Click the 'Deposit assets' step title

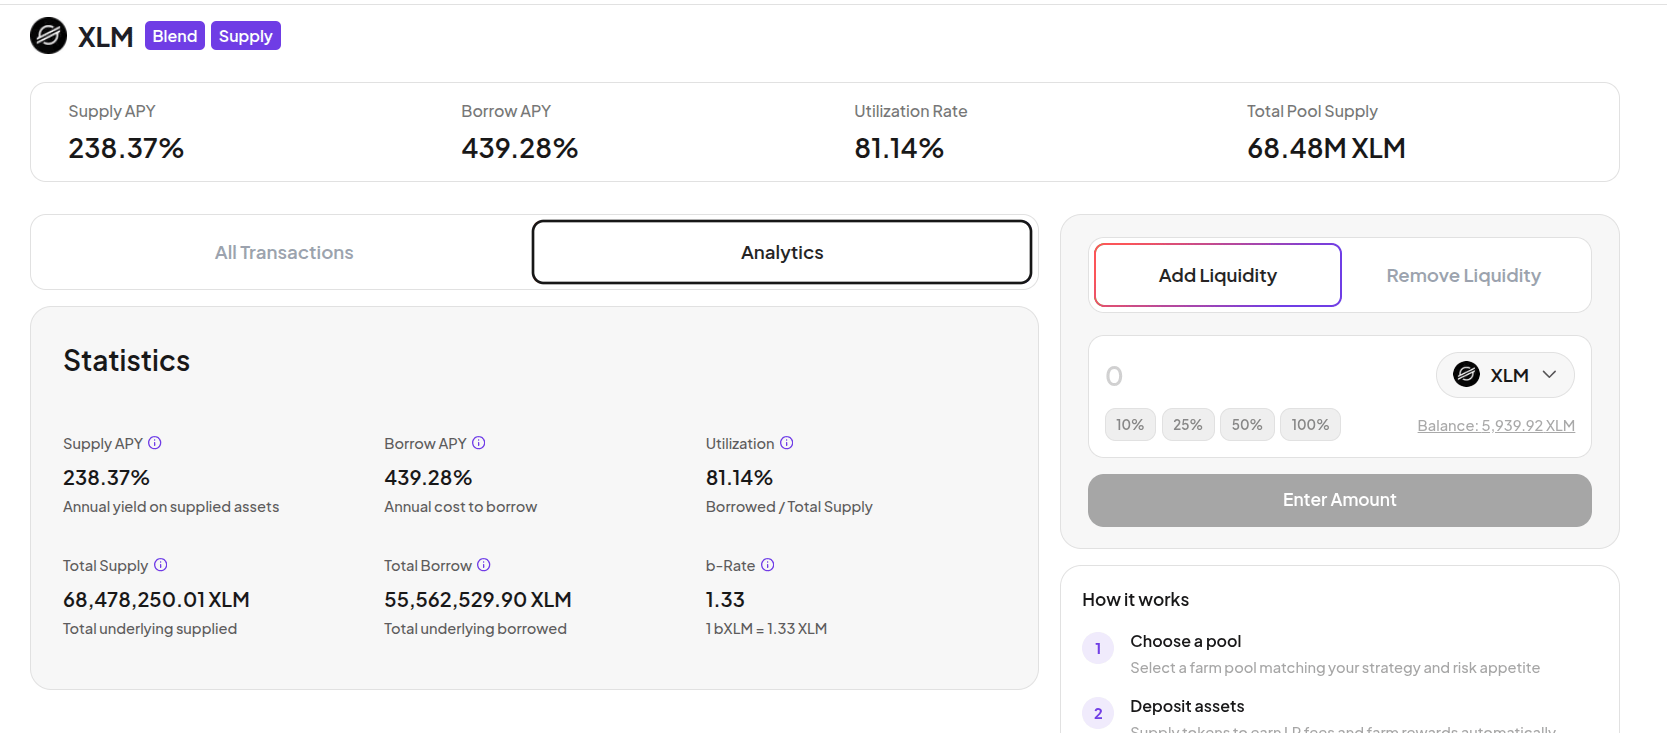point(1187,706)
